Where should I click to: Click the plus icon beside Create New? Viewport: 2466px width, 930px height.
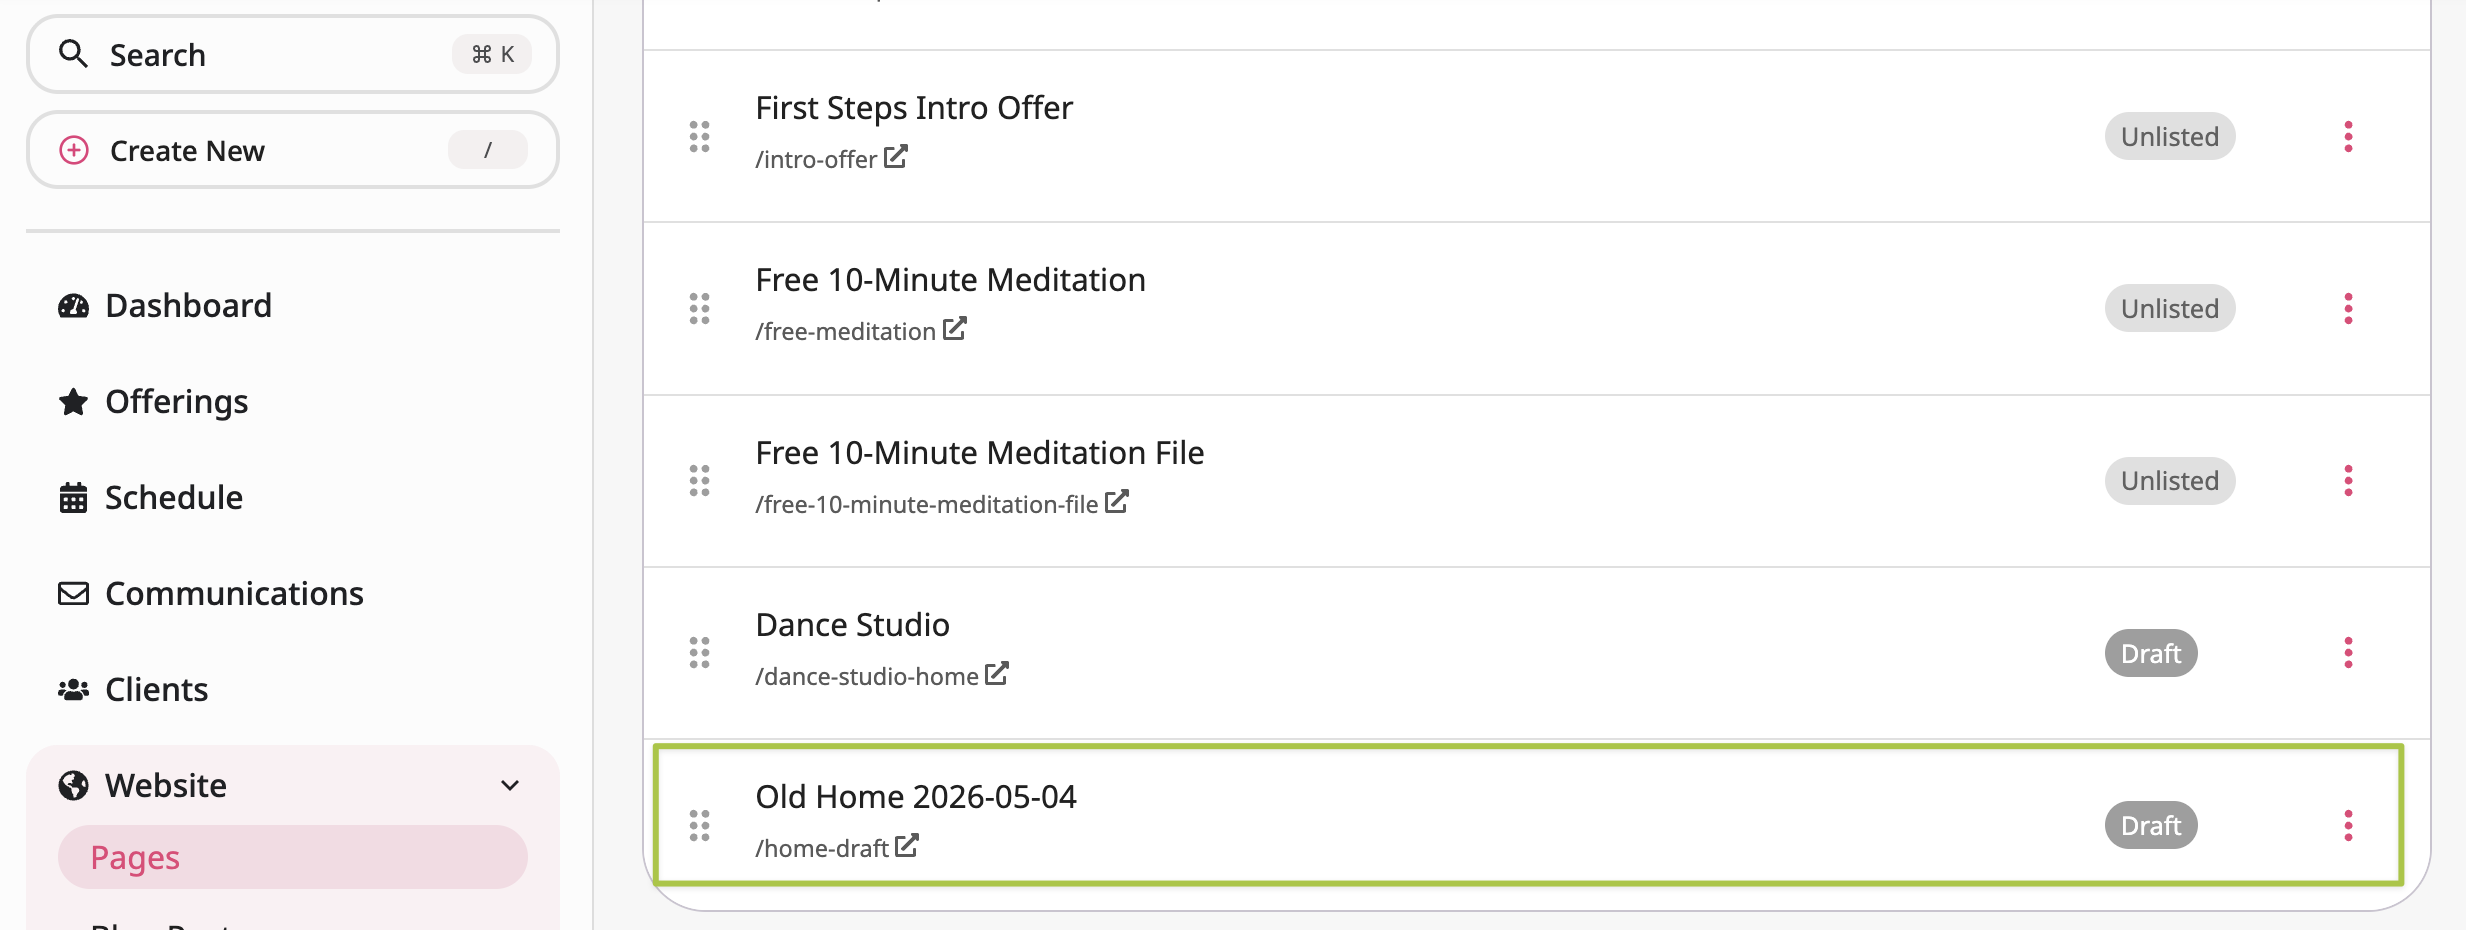point(74,150)
